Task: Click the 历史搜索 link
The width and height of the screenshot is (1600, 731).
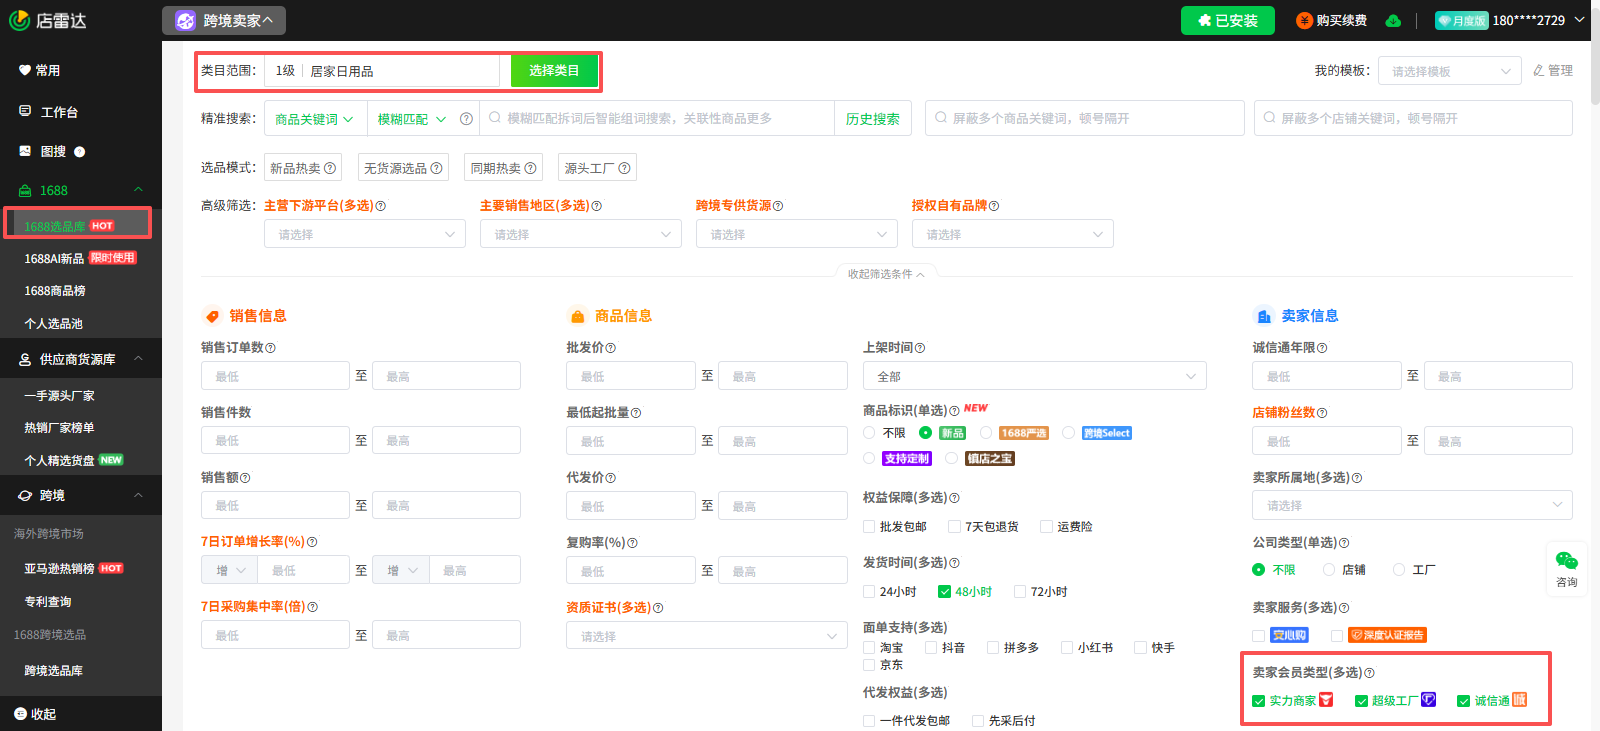Action: click(x=872, y=119)
